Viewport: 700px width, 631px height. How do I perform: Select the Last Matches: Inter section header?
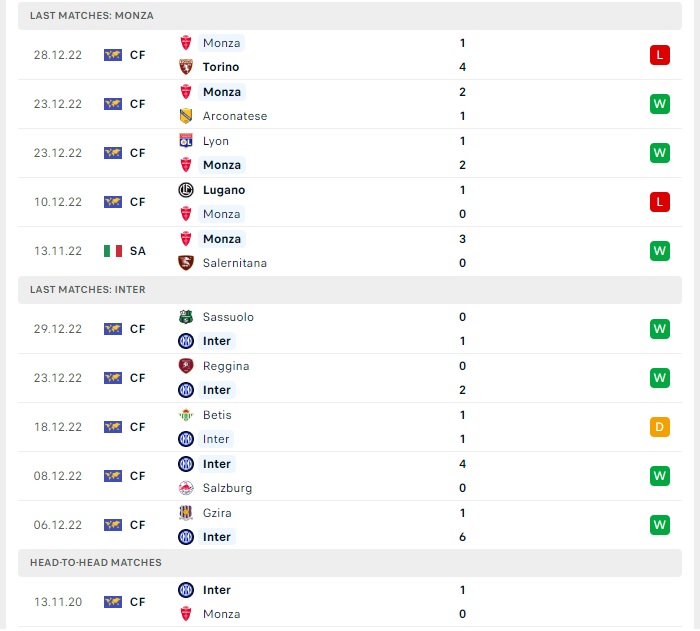coord(350,290)
